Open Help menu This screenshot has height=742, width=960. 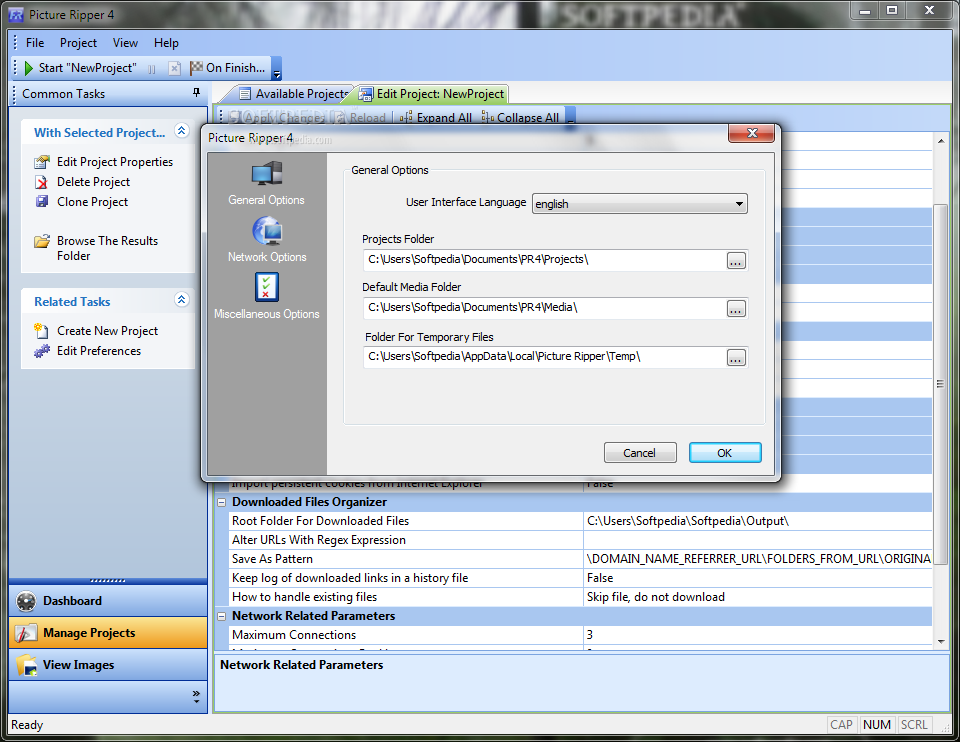click(166, 43)
